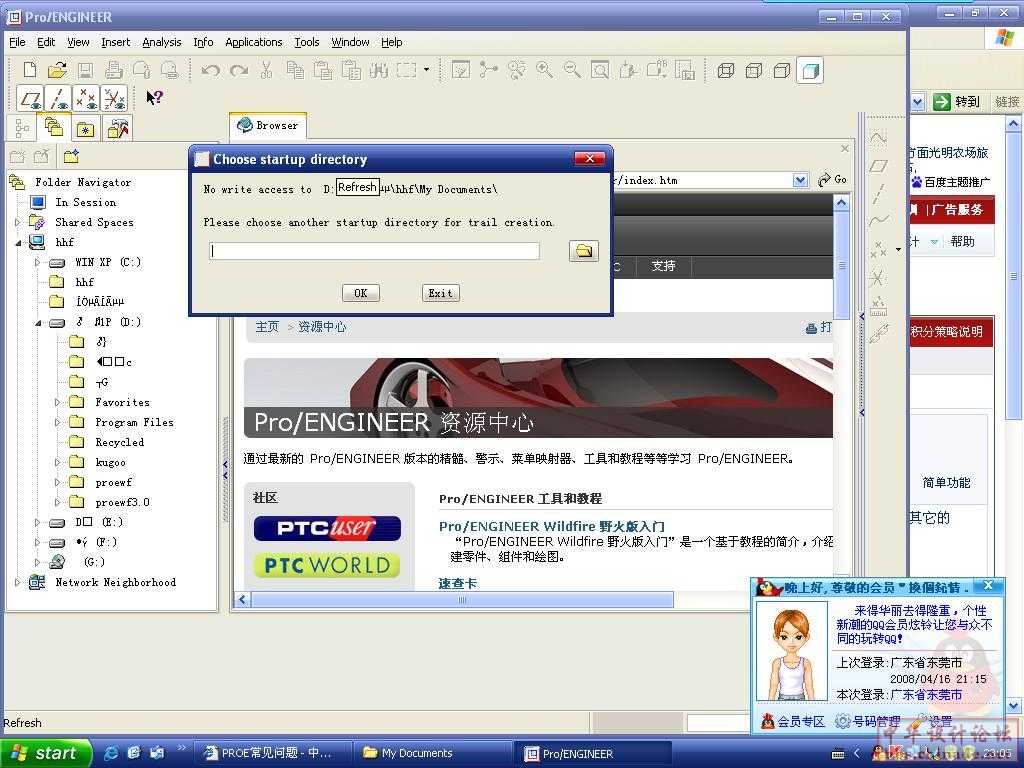This screenshot has width=1024, height=768.
Task: Redo the last action
Action: (x=239, y=70)
